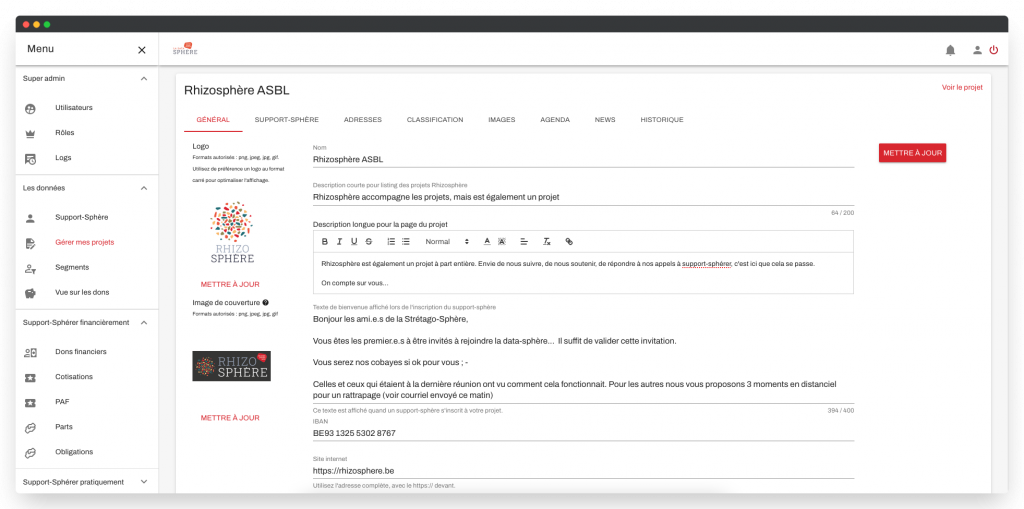The width and height of the screenshot is (1024, 509).
Task: Toggle italic formatting in description editor
Action: point(339,241)
